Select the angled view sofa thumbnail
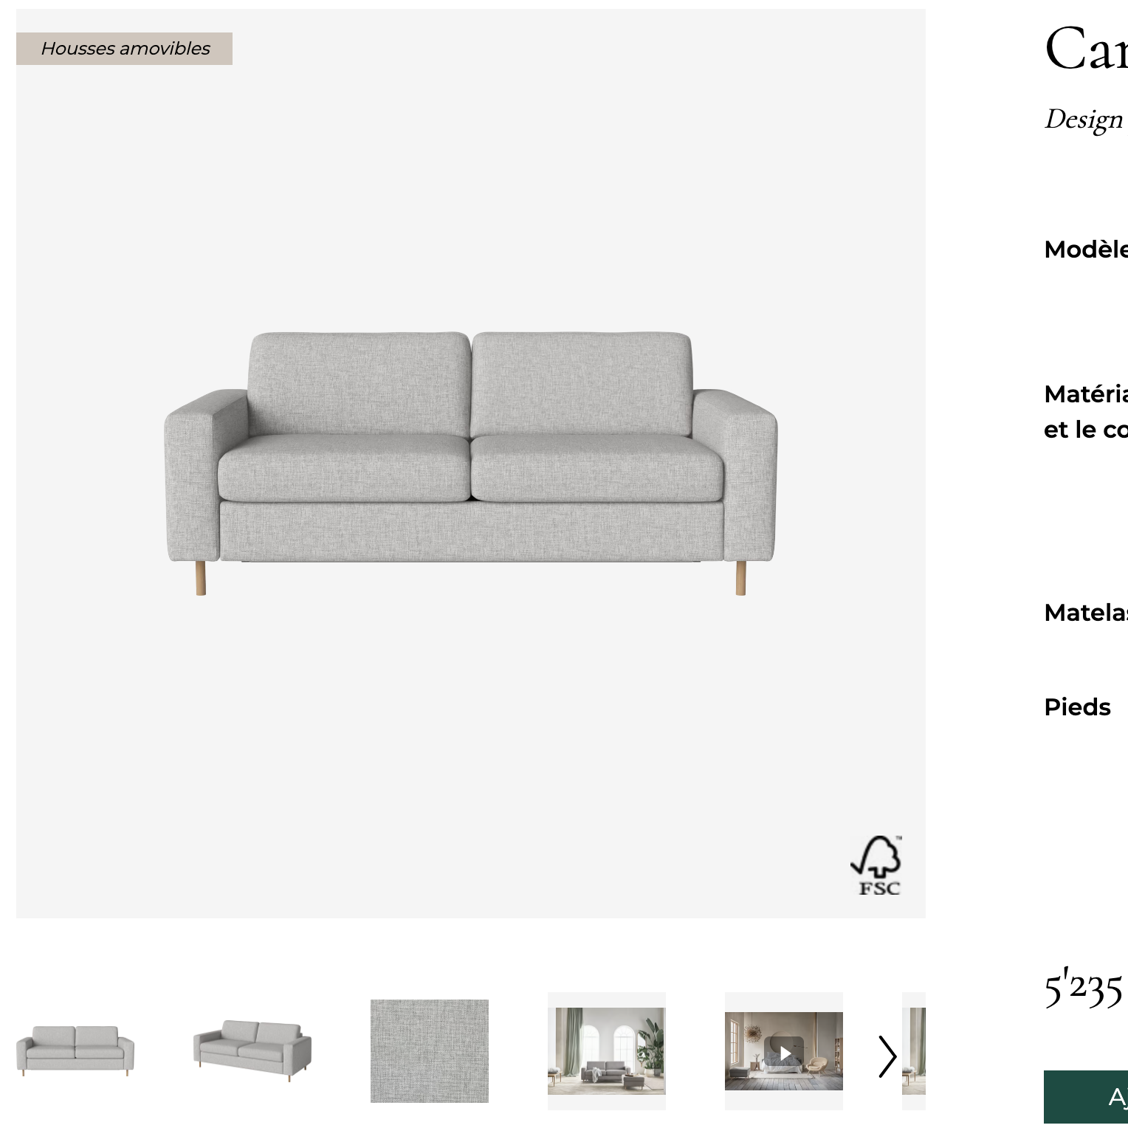1128x1128 pixels. [252, 1051]
